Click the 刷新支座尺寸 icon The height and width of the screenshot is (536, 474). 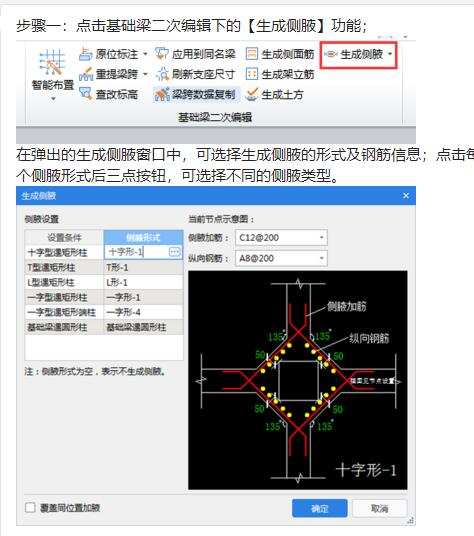pyautogui.click(x=162, y=74)
